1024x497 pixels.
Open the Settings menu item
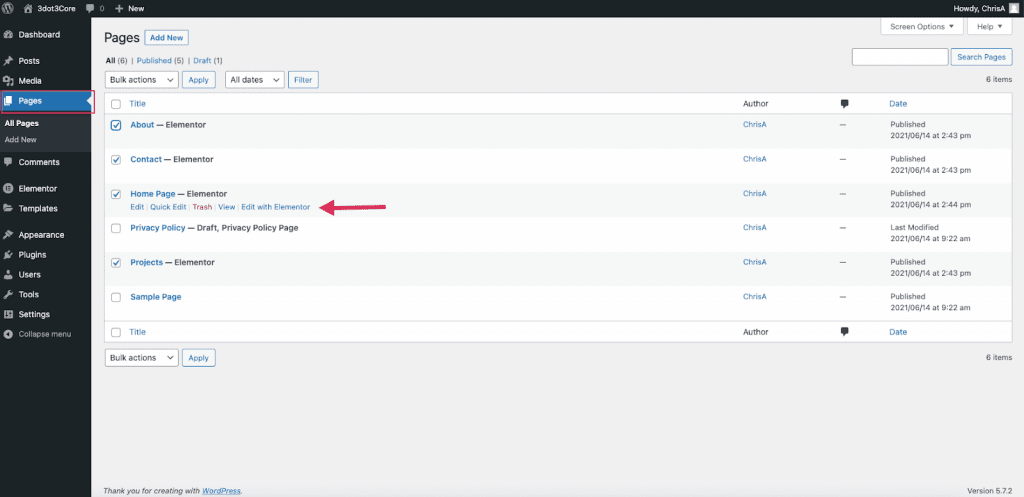34,314
